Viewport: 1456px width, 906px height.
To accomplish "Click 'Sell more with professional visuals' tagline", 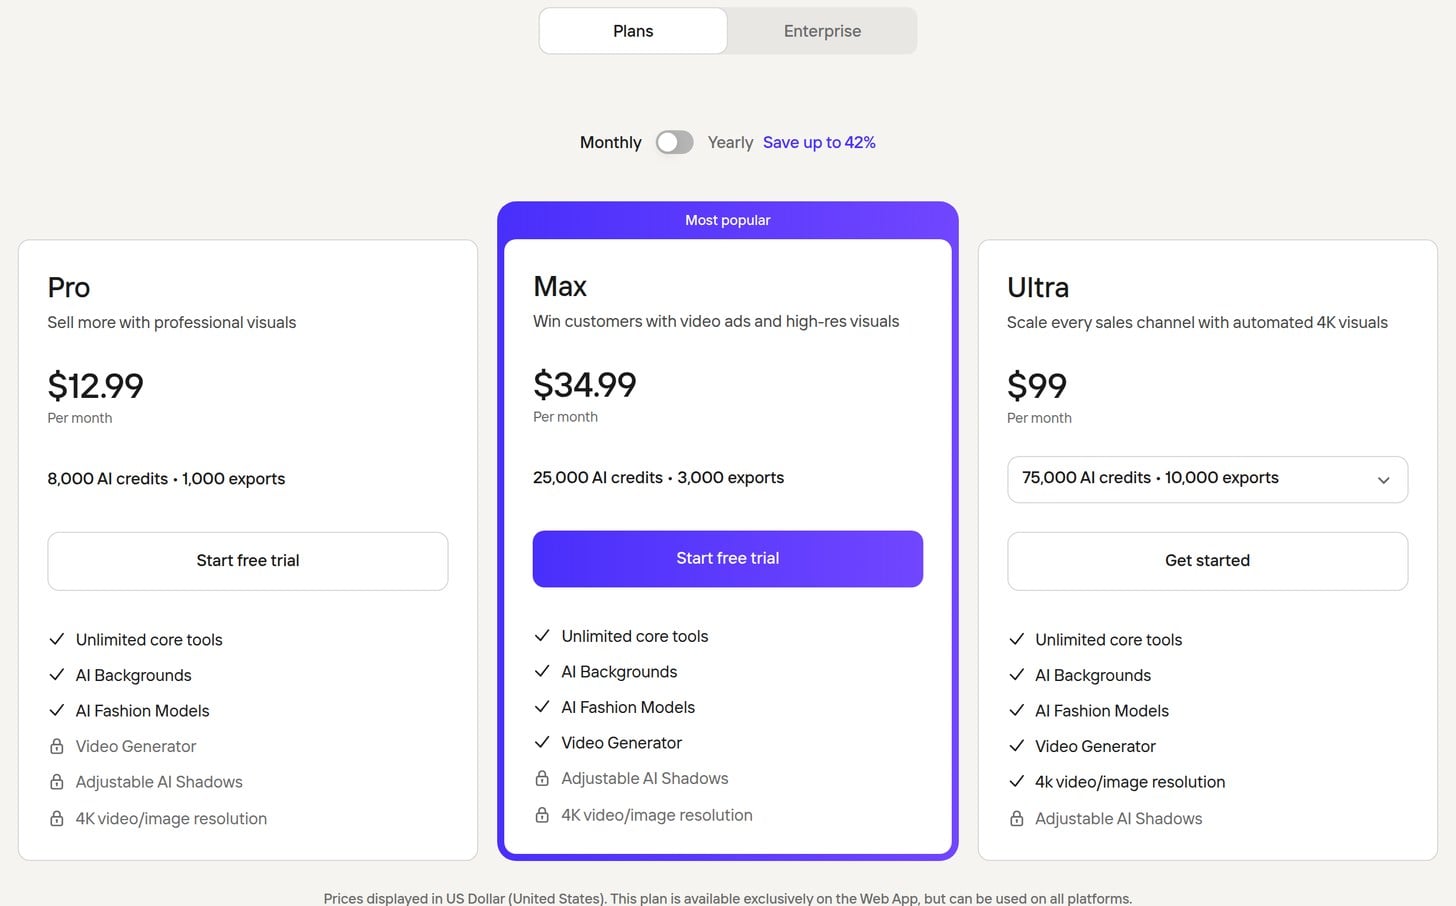I will 172,322.
